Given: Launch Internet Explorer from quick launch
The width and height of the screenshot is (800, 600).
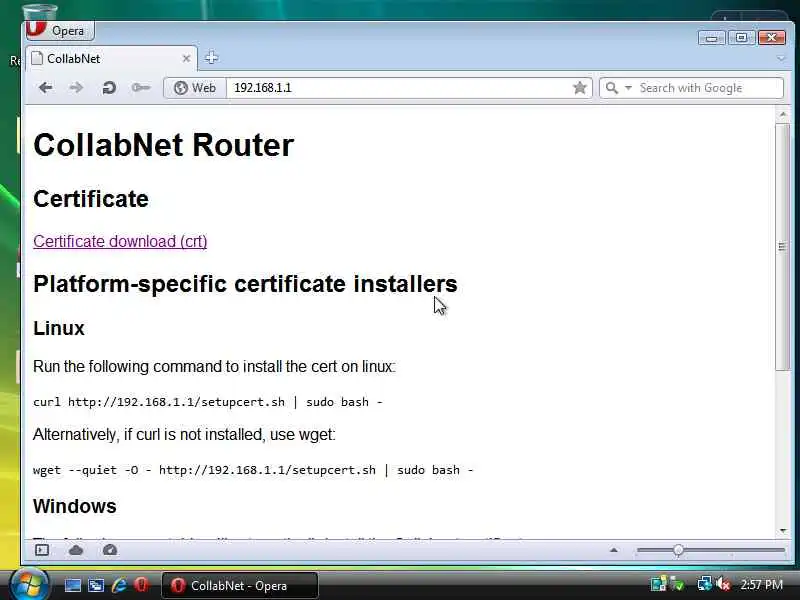Looking at the screenshot, I should 119,585.
